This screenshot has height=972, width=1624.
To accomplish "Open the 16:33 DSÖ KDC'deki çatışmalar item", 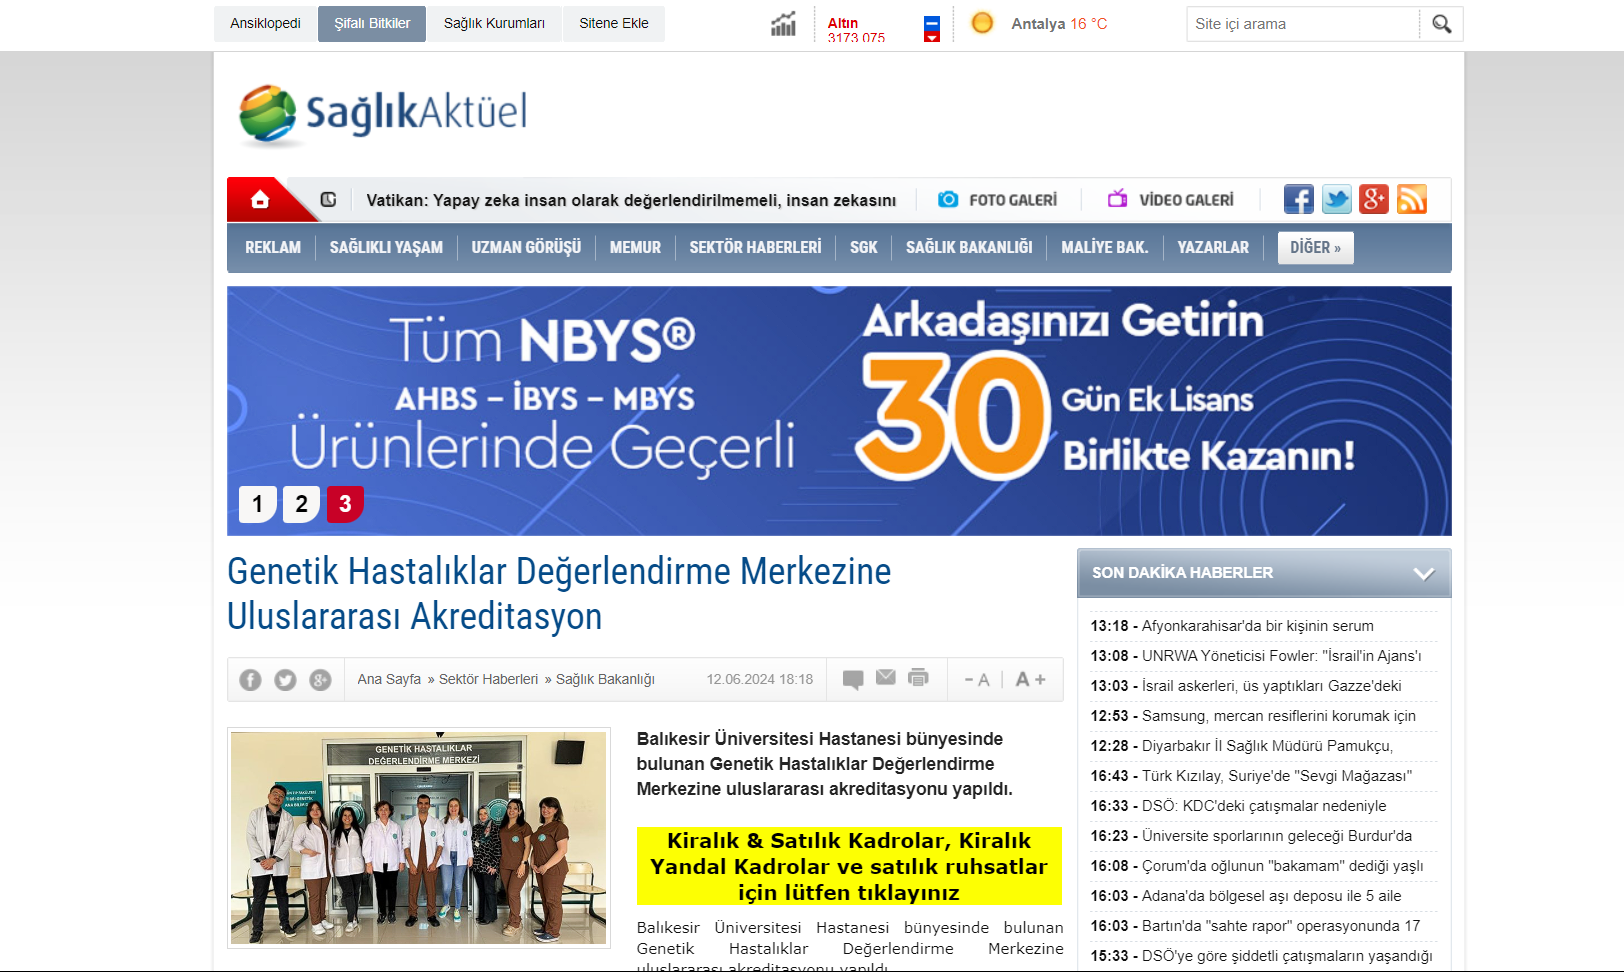I will (x=1238, y=806).
